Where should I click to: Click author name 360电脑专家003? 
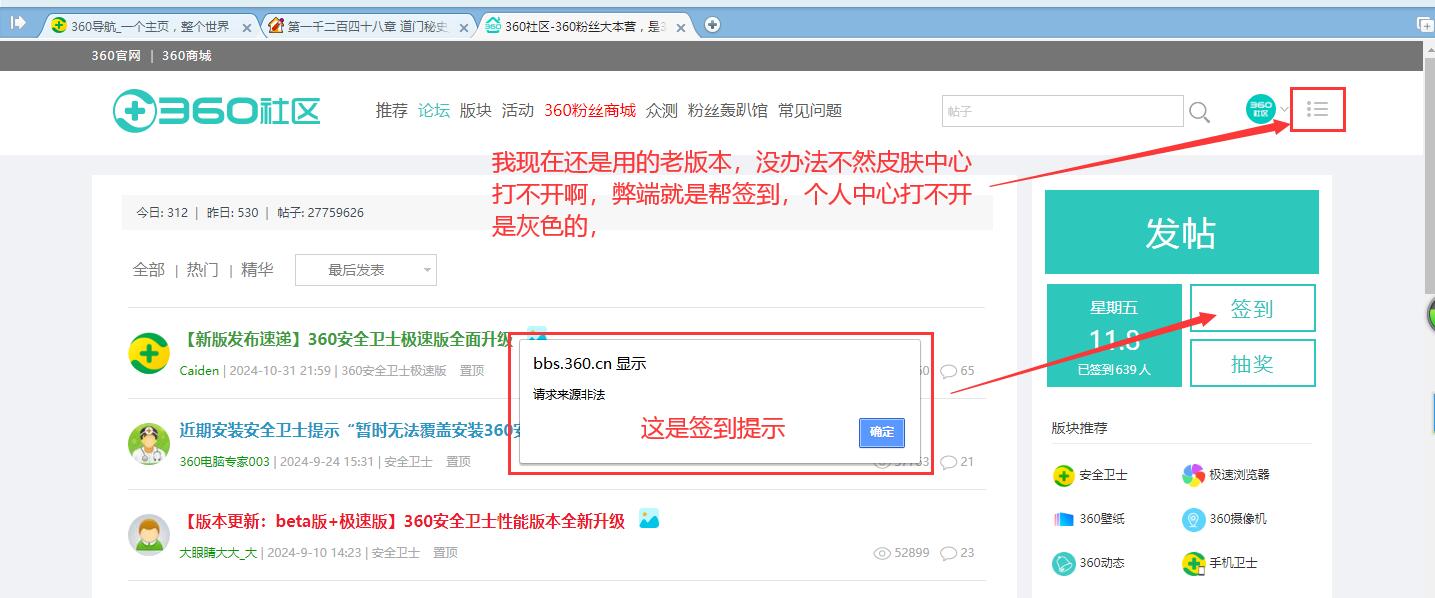point(225,462)
